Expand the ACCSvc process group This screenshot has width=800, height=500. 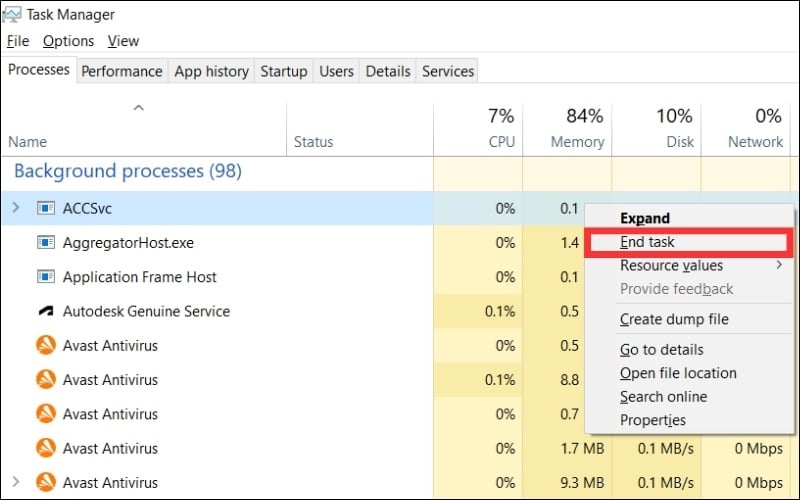[x=15, y=208]
